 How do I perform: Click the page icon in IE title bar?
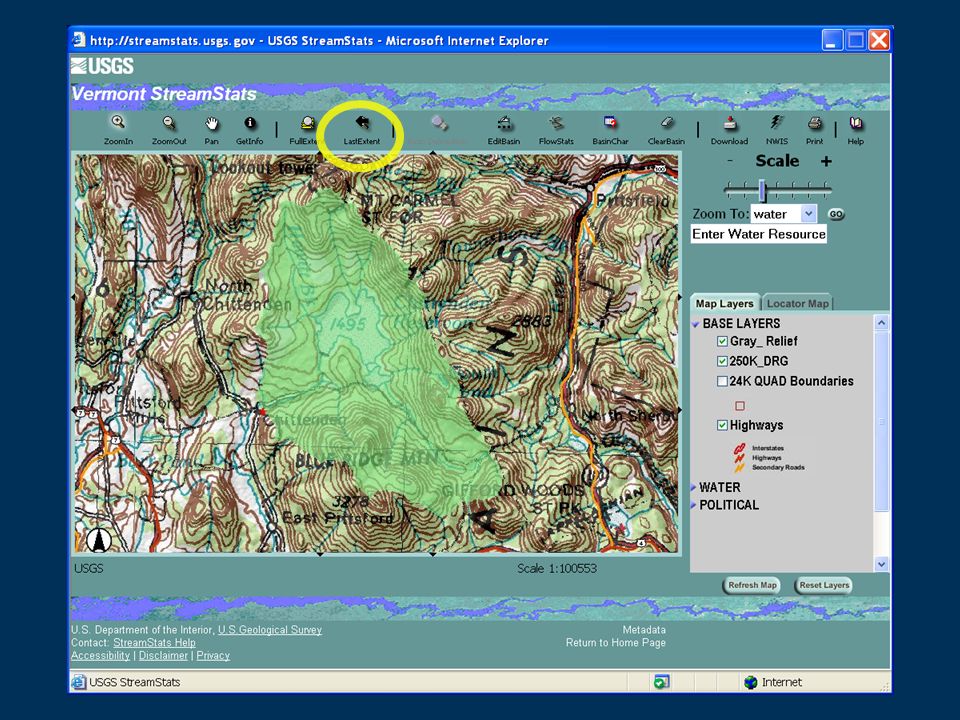(x=78, y=40)
